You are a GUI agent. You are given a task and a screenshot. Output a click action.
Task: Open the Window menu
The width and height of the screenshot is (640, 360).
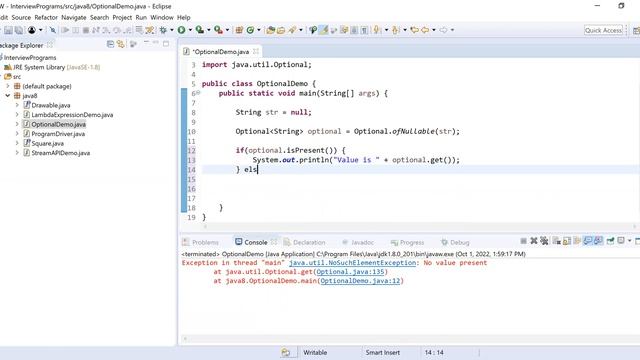162,18
